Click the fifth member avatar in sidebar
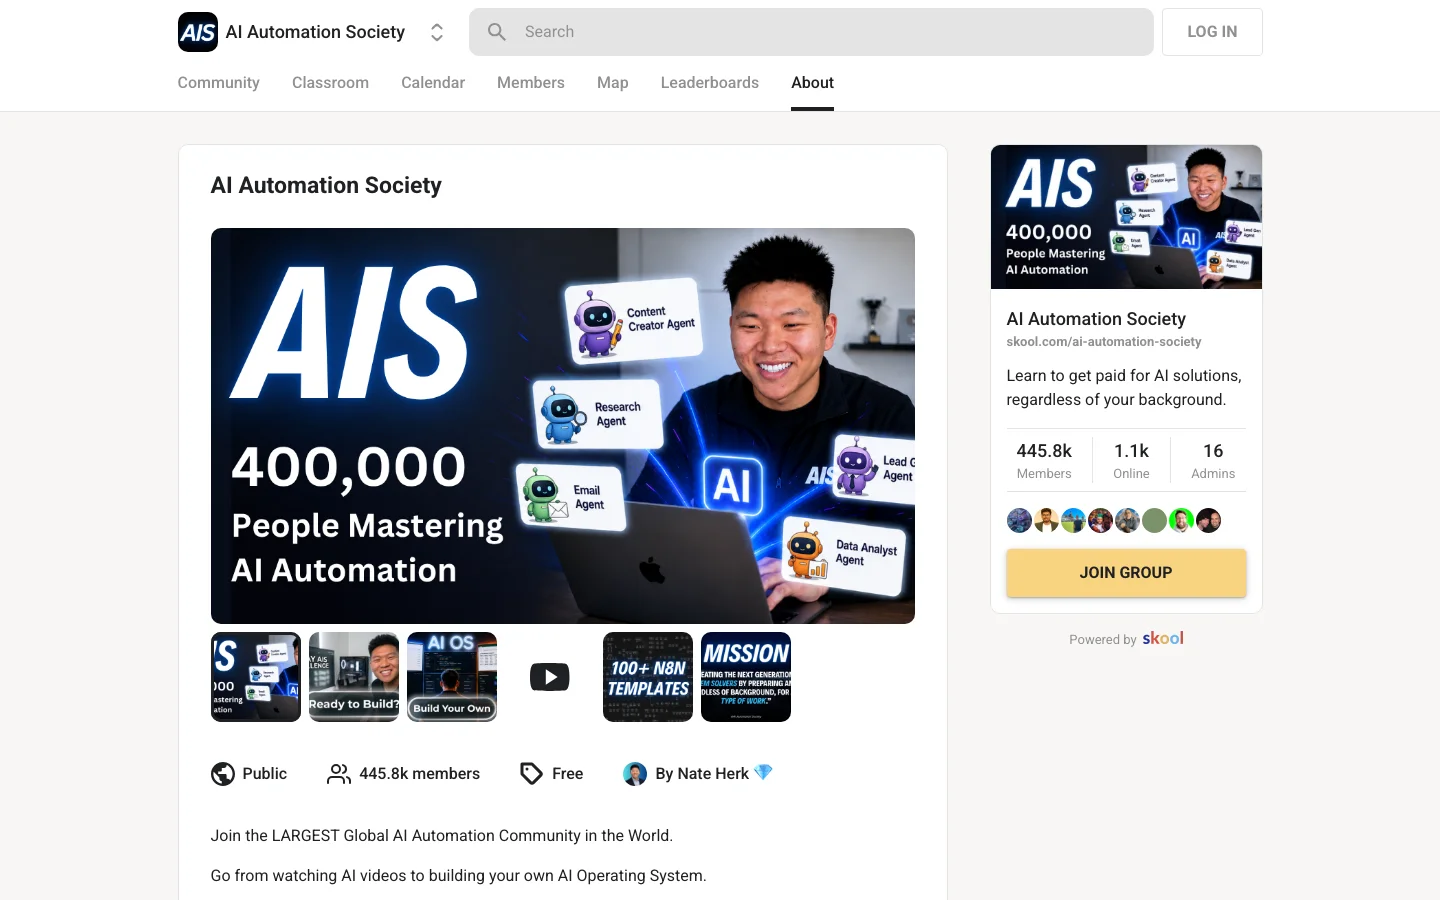The width and height of the screenshot is (1440, 900). tap(1127, 521)
